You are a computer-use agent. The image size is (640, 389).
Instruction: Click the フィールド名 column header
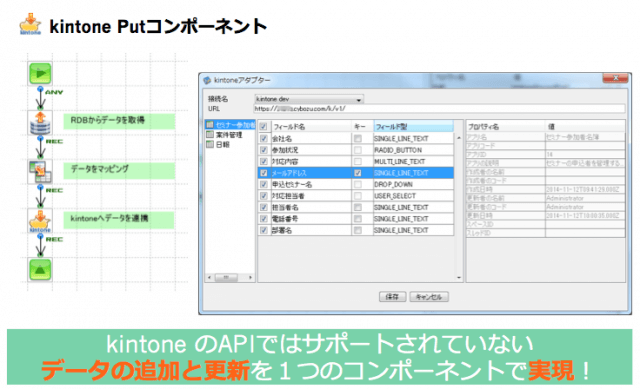coord(310,127)
